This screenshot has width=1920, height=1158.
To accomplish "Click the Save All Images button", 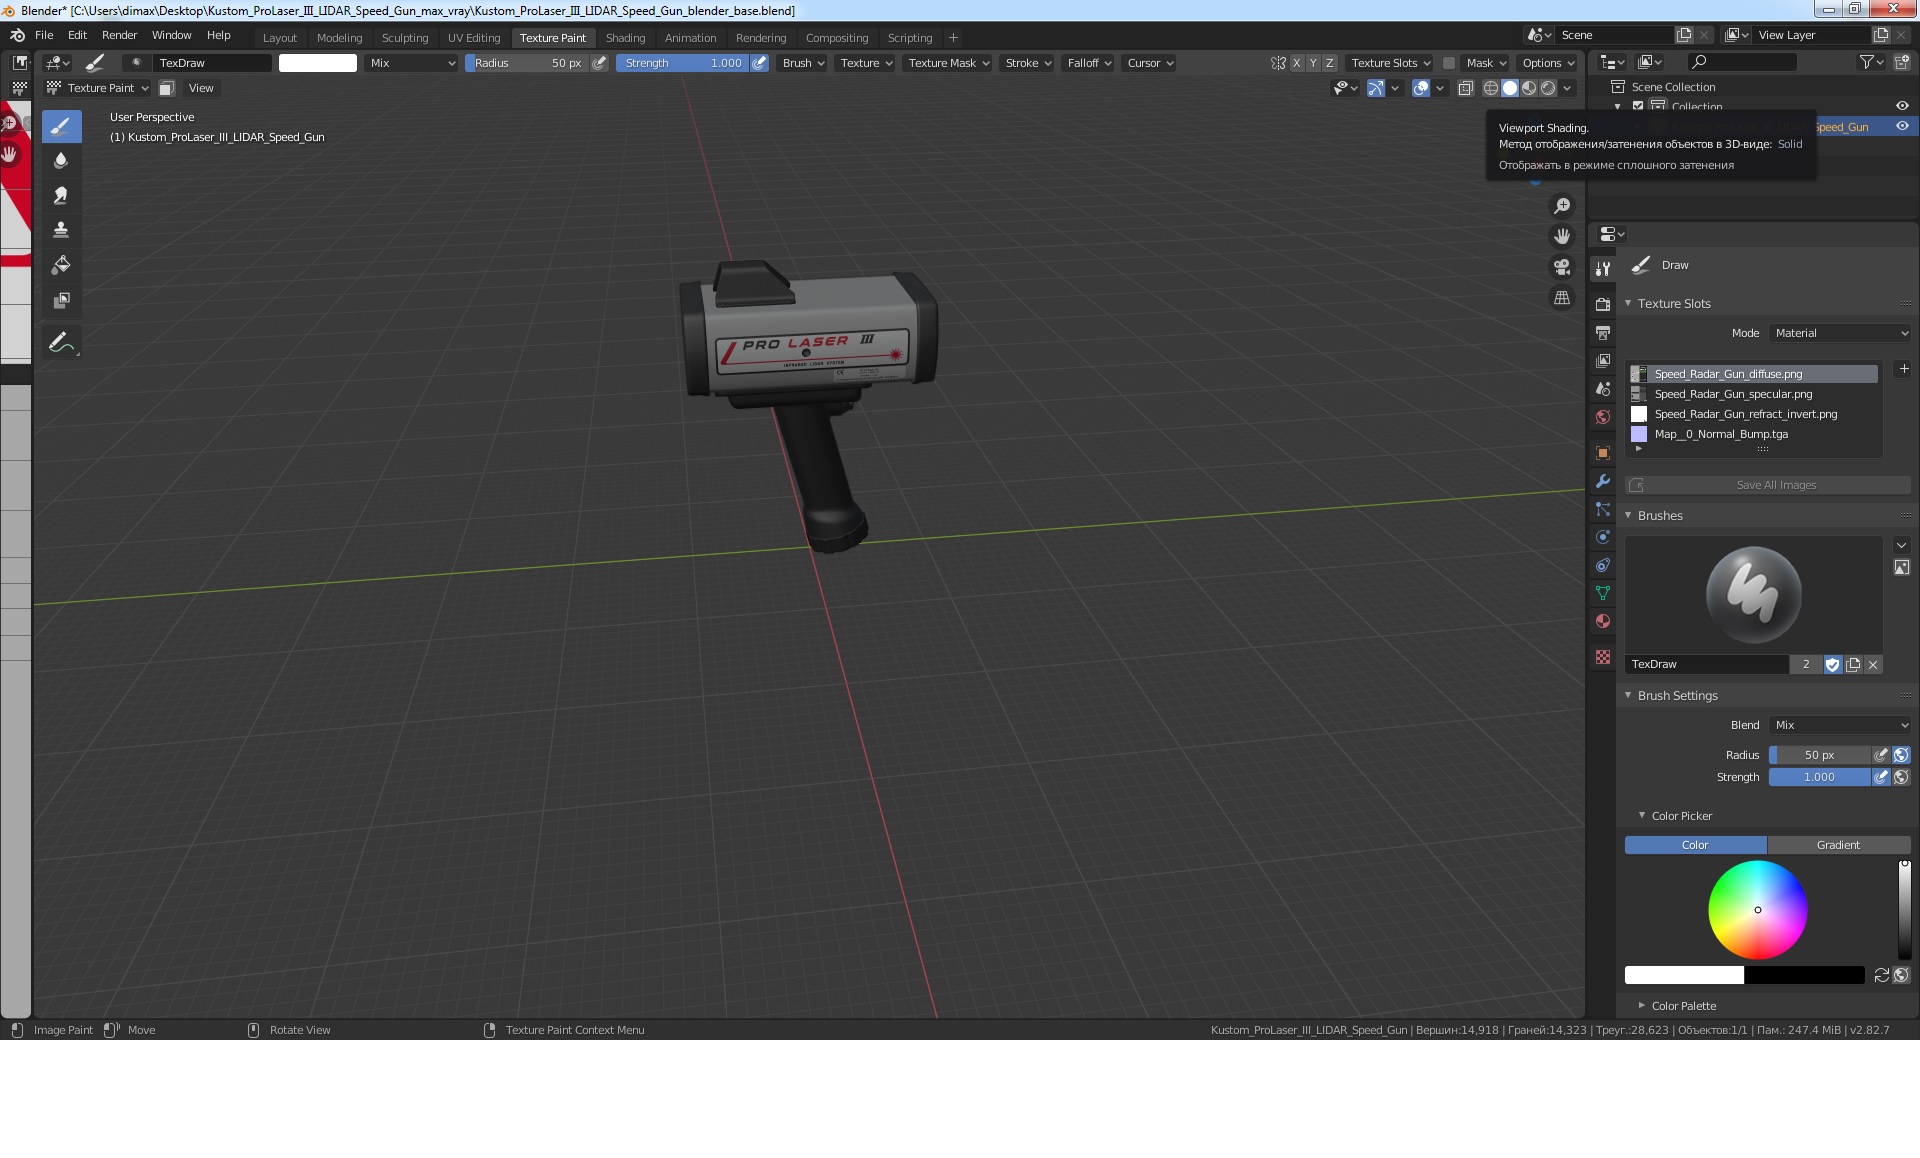I will point(1775,485).
